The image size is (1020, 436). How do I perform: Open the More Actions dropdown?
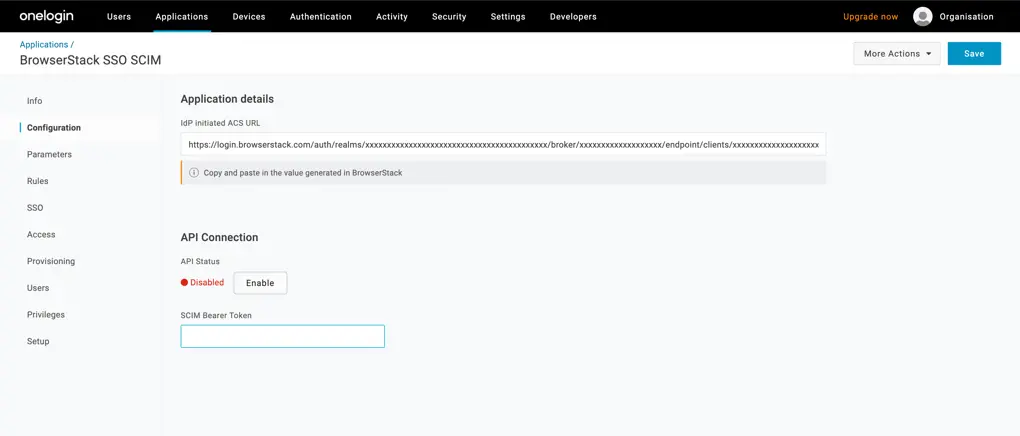pyautogui.click(x=896, y=54)
